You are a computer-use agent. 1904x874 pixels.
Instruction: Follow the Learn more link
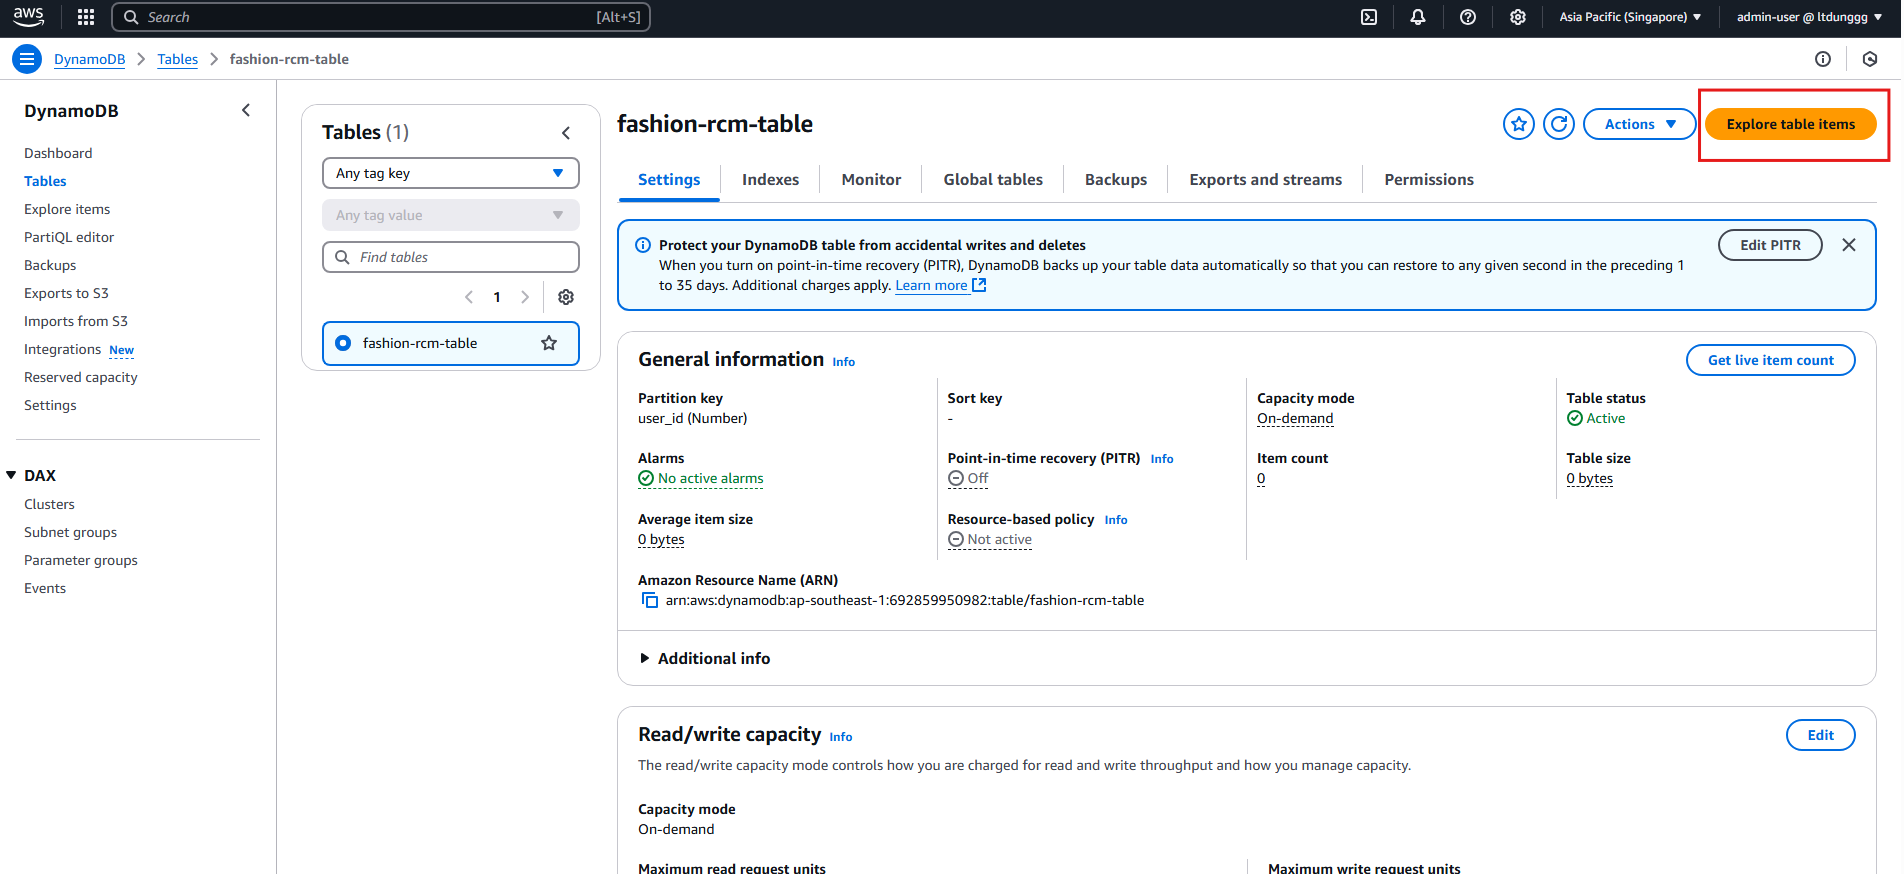(x=941, y=286)
